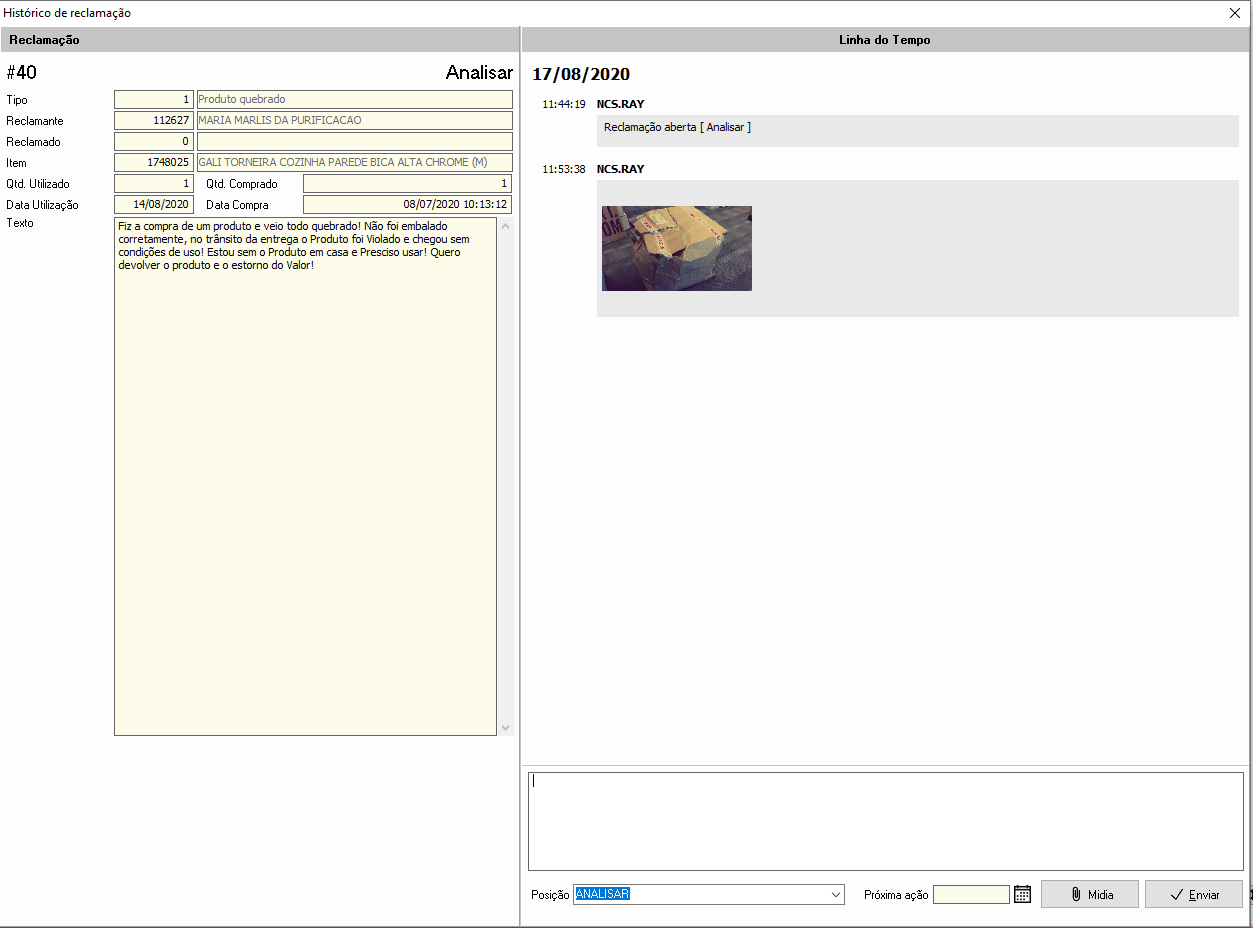Click the Tipo code field with value 1
Viewport: 1253px width, 928px height.
(x=154, y=100)
